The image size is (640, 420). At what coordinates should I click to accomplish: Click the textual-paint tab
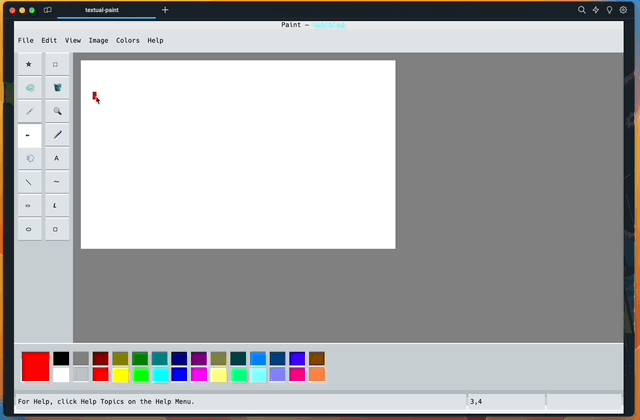[106, 10]
